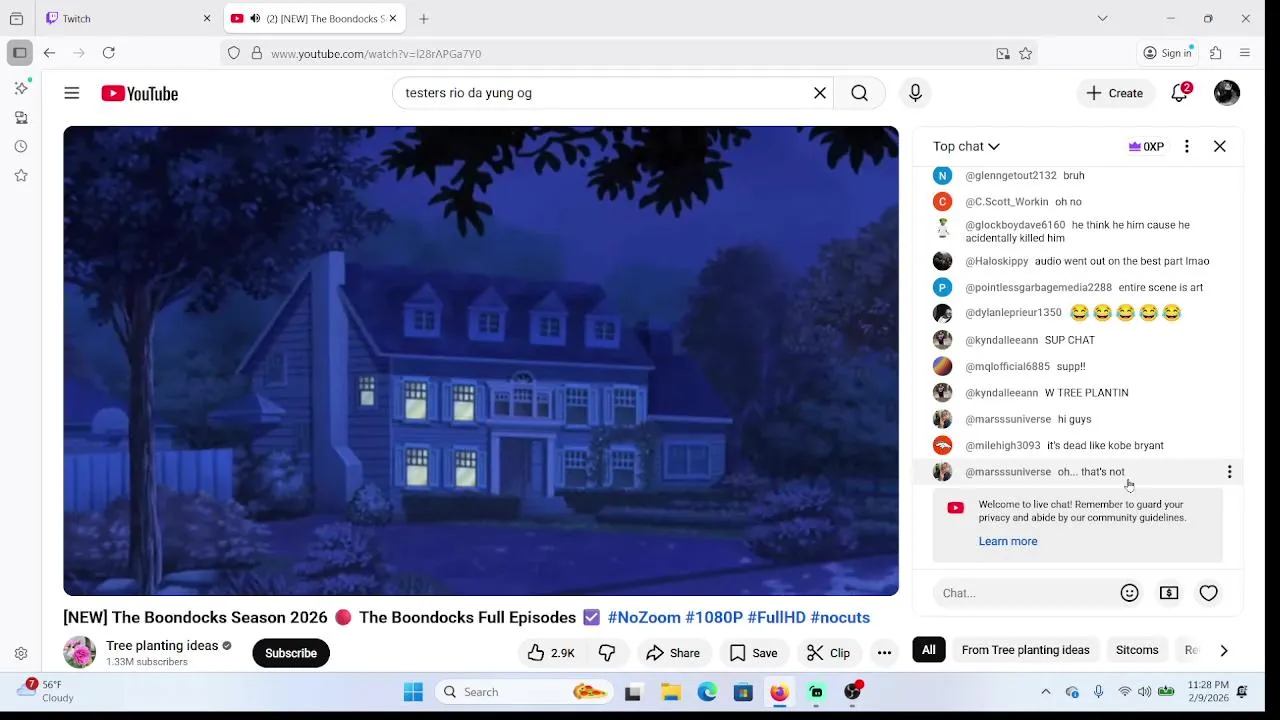Open sidebar settings gear

pyautogui.click(x=21, y=654)
